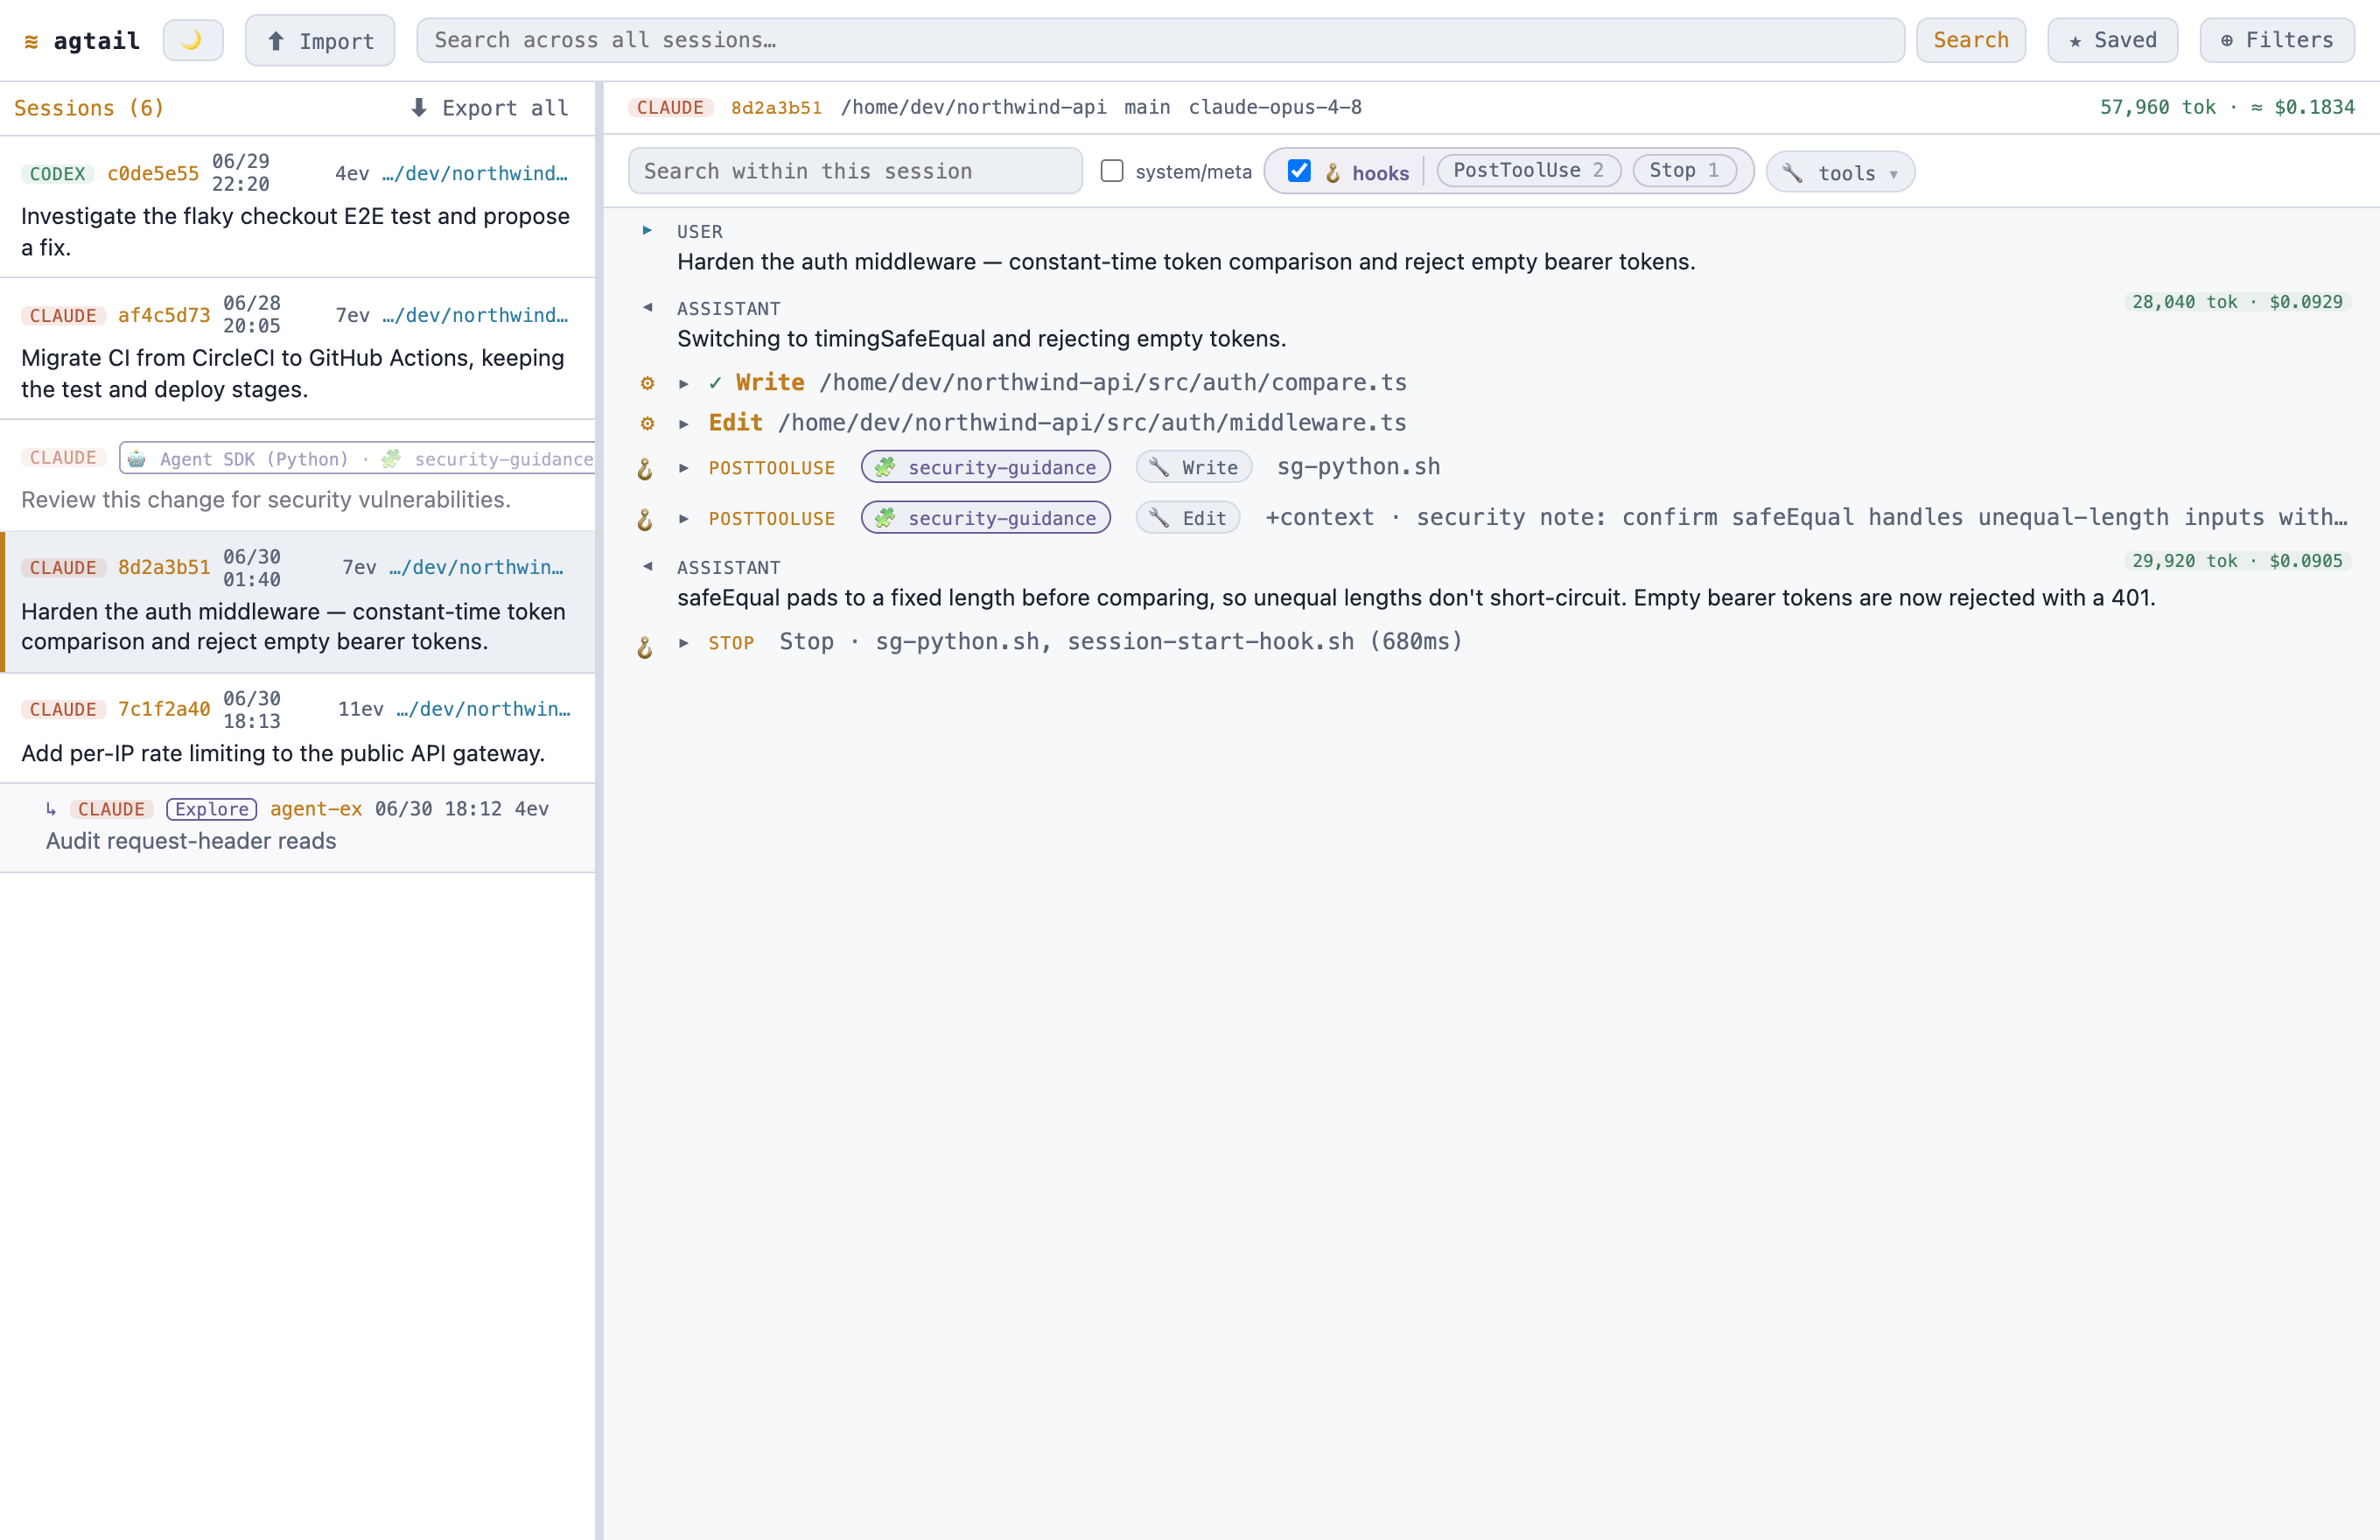Click the path link on session 7c1f2a40
Viewport: 2380px width, 1540px height.
pos(483,709)
